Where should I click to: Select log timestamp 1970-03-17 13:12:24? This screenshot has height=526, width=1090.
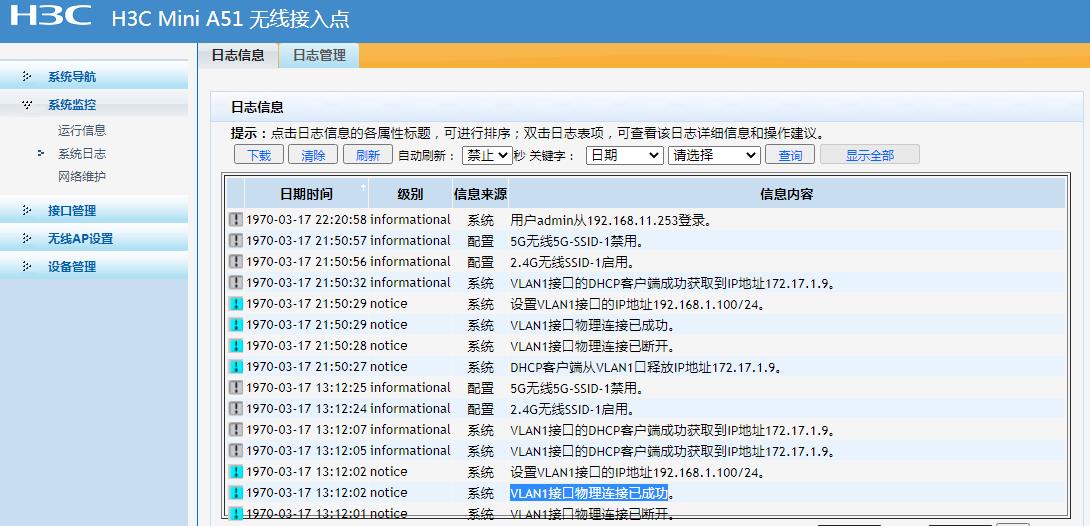pos(307,409)
